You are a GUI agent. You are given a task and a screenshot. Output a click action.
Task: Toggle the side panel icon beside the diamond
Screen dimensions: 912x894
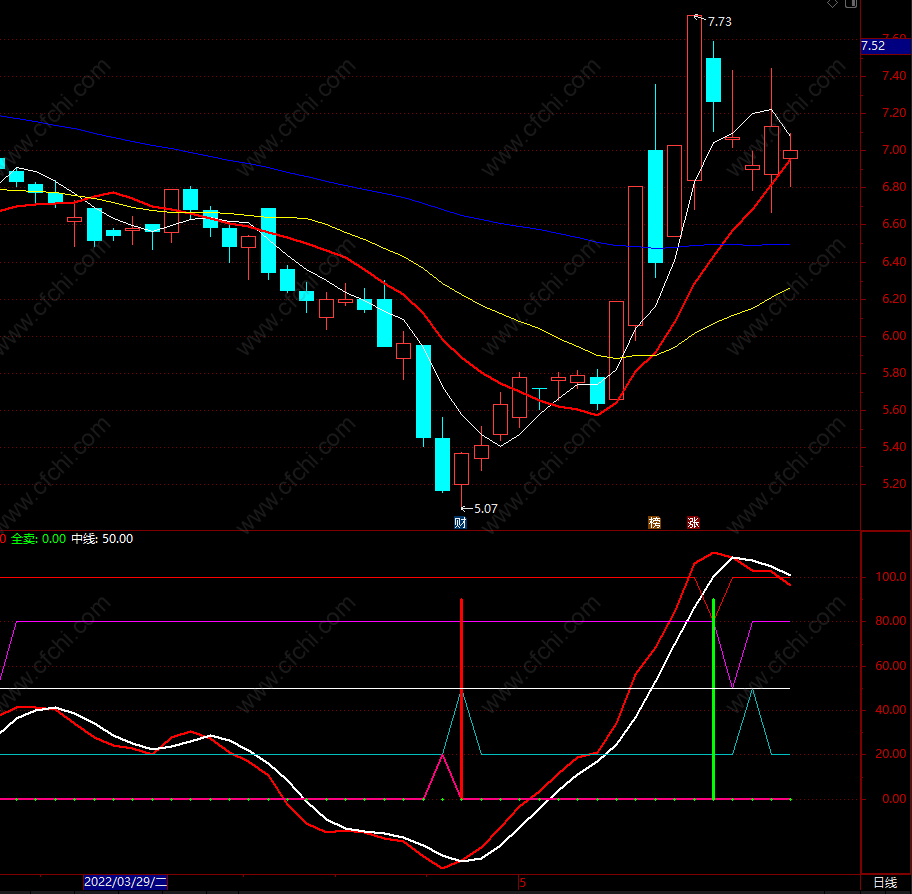[851, 3]
